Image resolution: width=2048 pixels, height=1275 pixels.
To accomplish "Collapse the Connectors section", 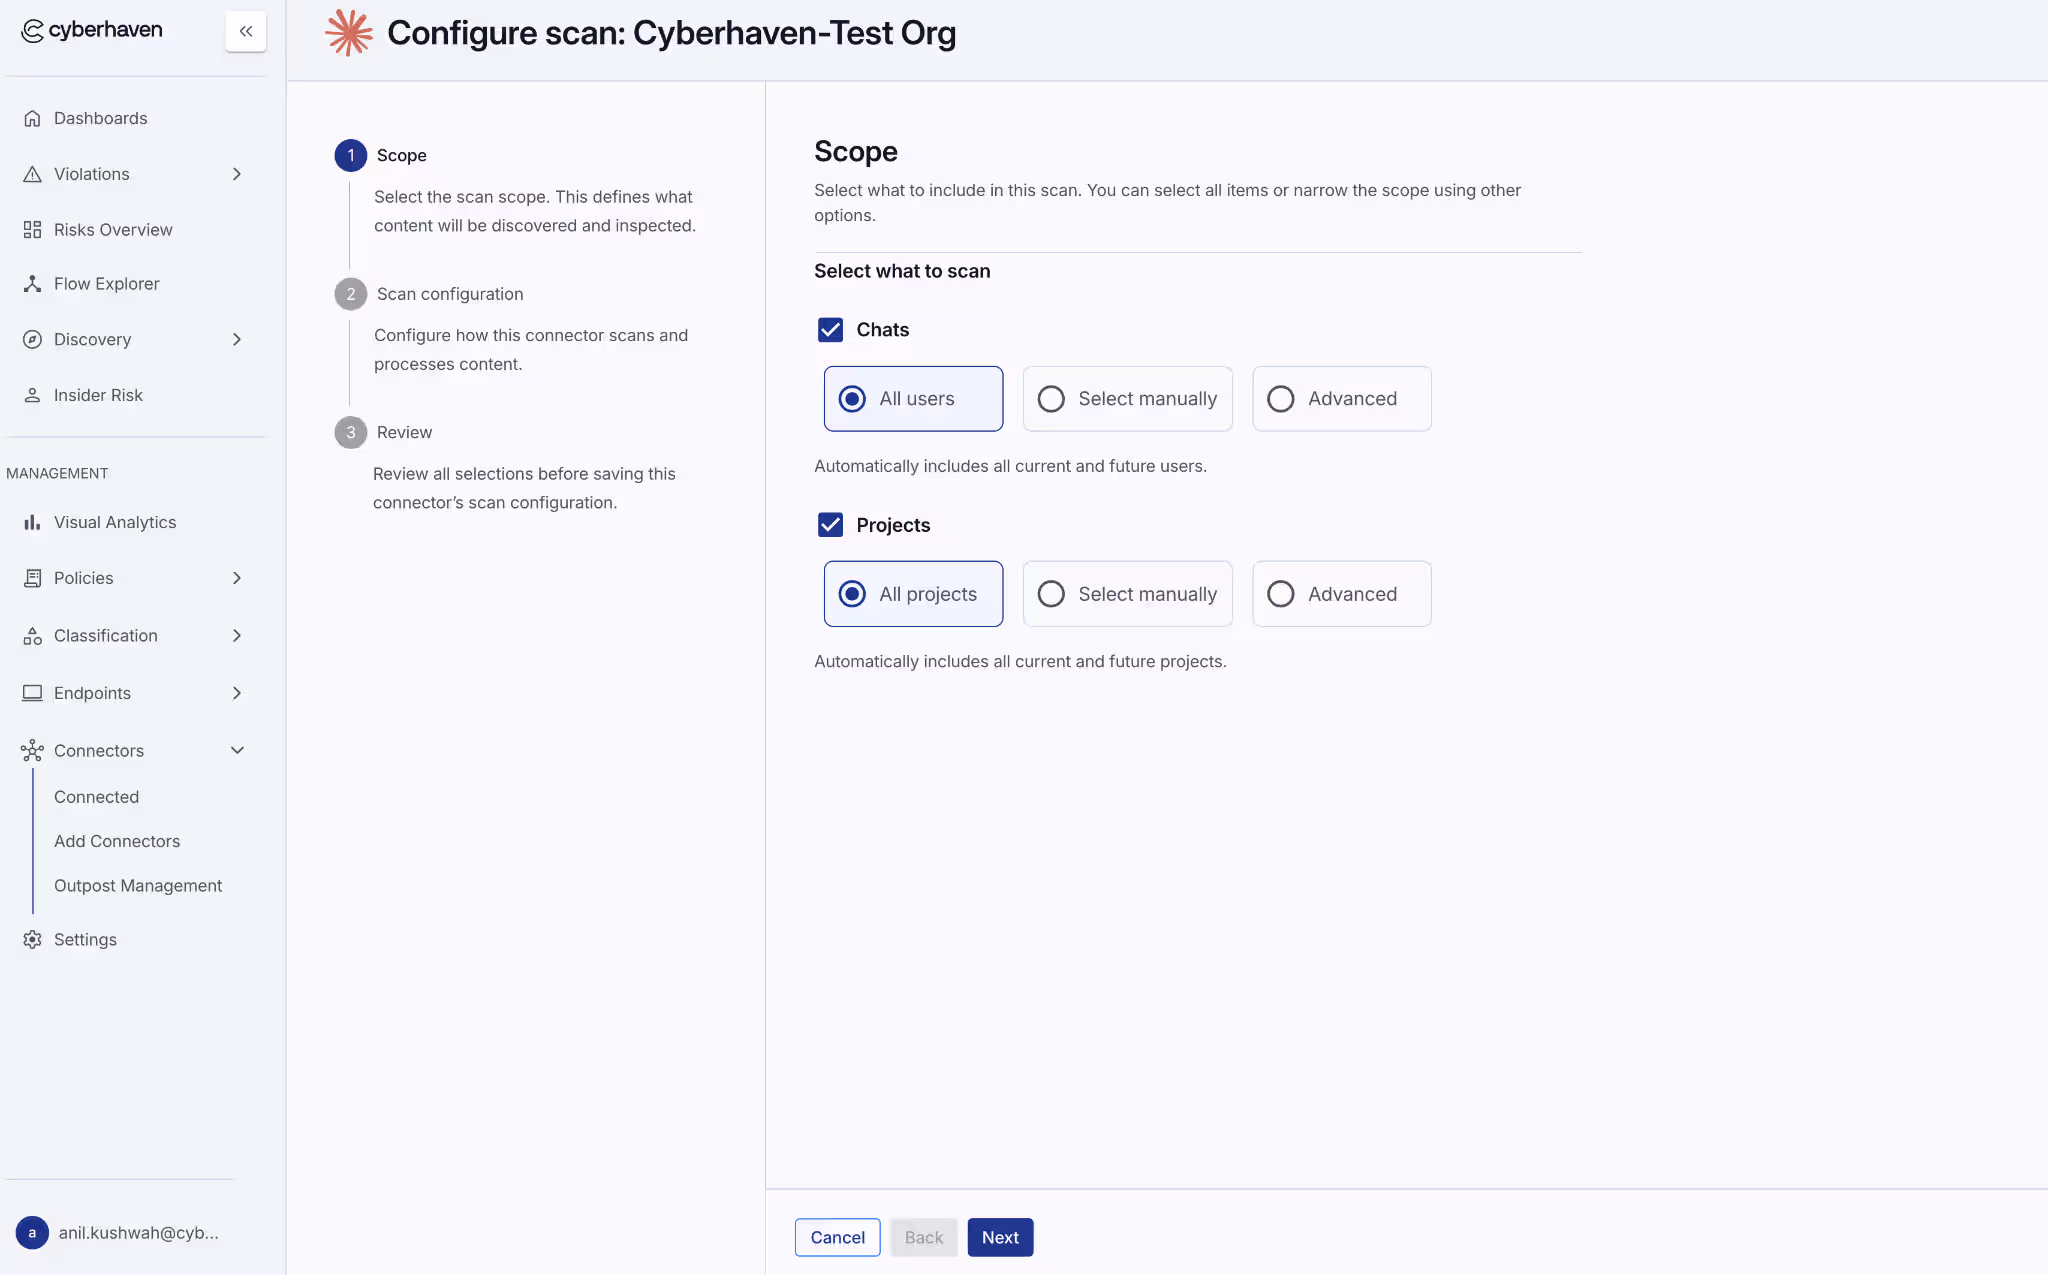I will coord(237,751).
